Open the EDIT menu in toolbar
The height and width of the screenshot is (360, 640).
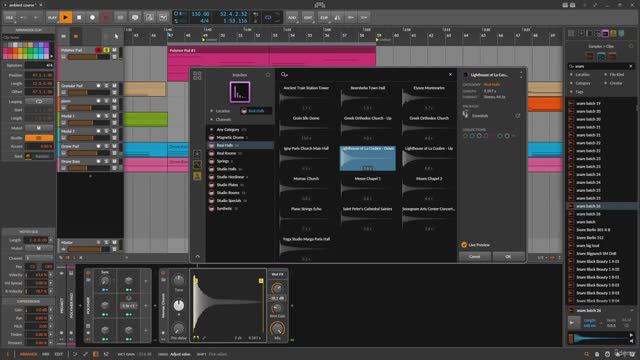pyautogui.click(x=308, y=18)
